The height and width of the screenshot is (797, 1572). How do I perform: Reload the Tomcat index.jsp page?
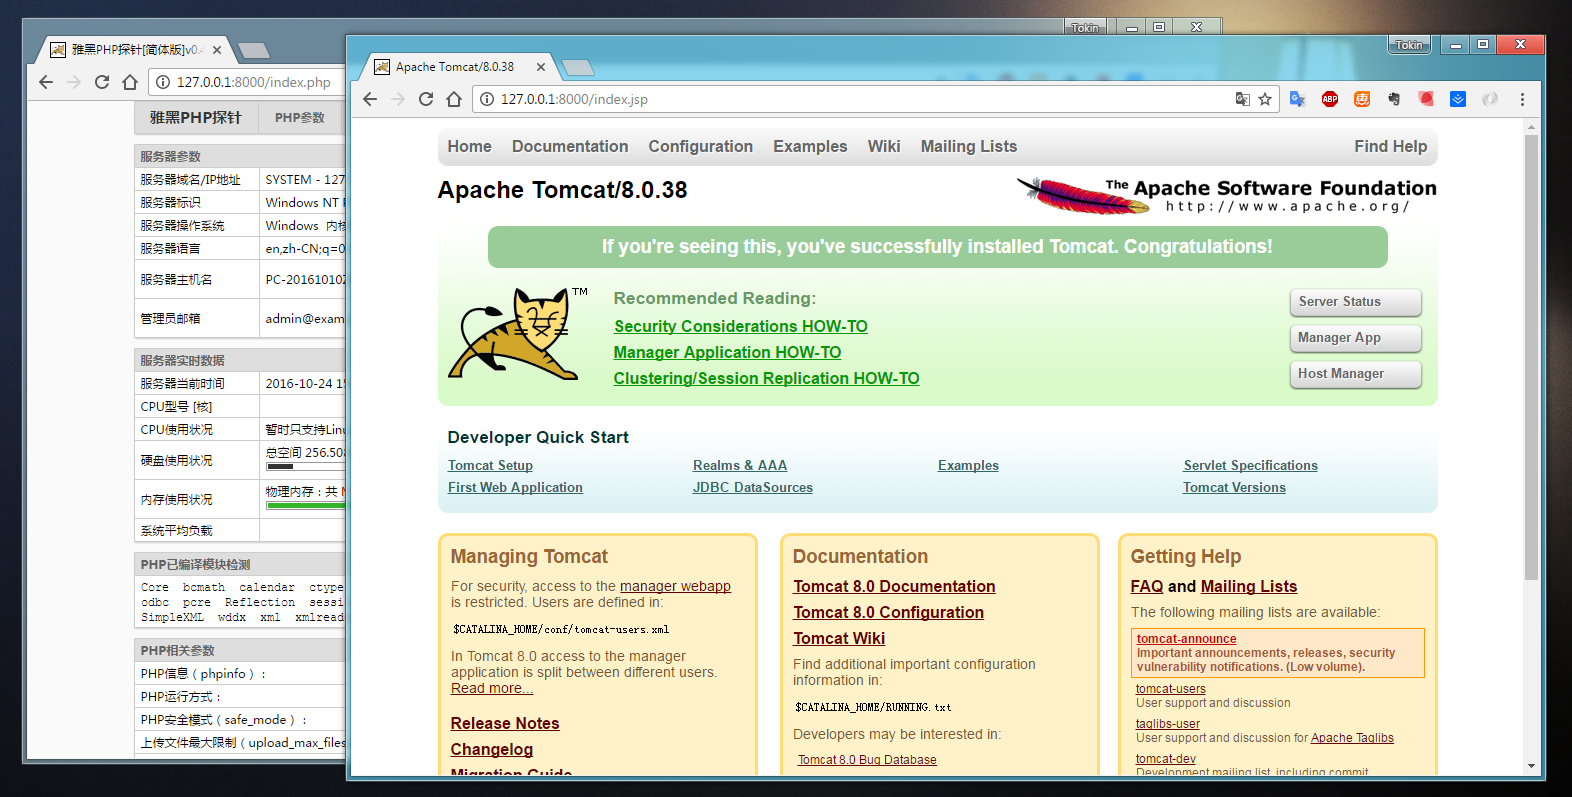tap(426, 99)
